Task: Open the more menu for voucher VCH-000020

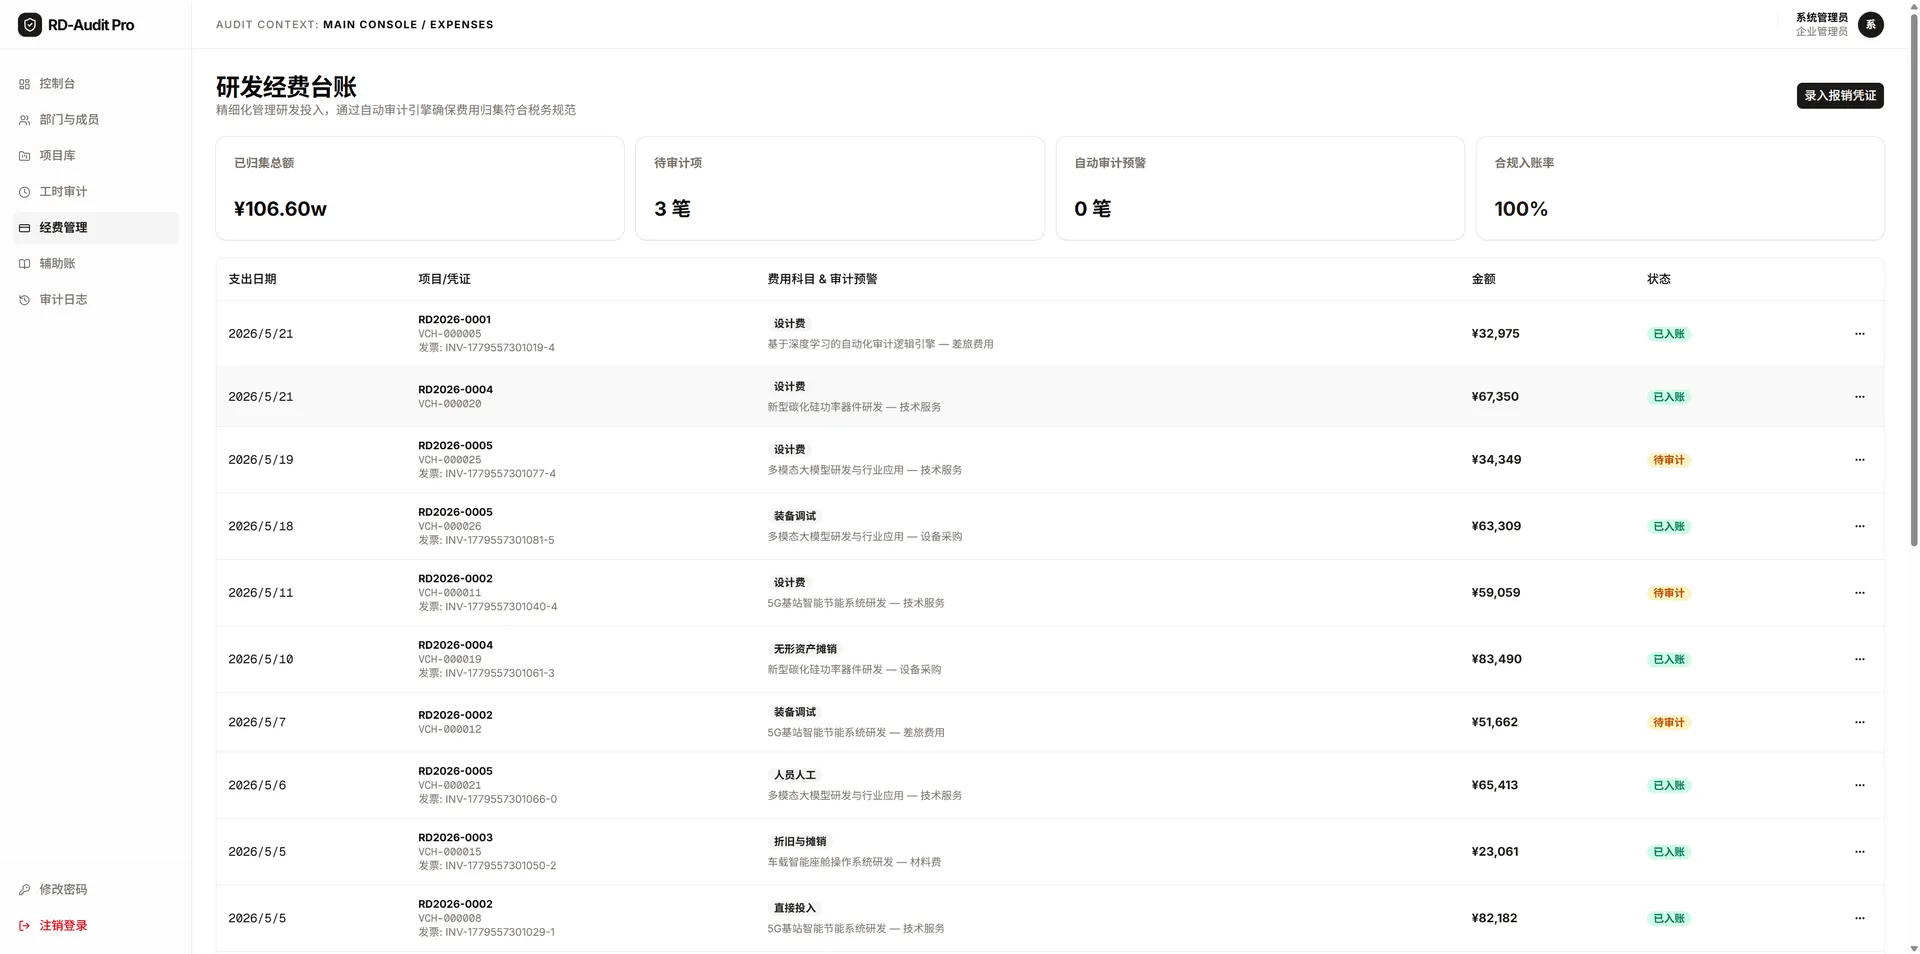Action: [x=1859, y=397]
